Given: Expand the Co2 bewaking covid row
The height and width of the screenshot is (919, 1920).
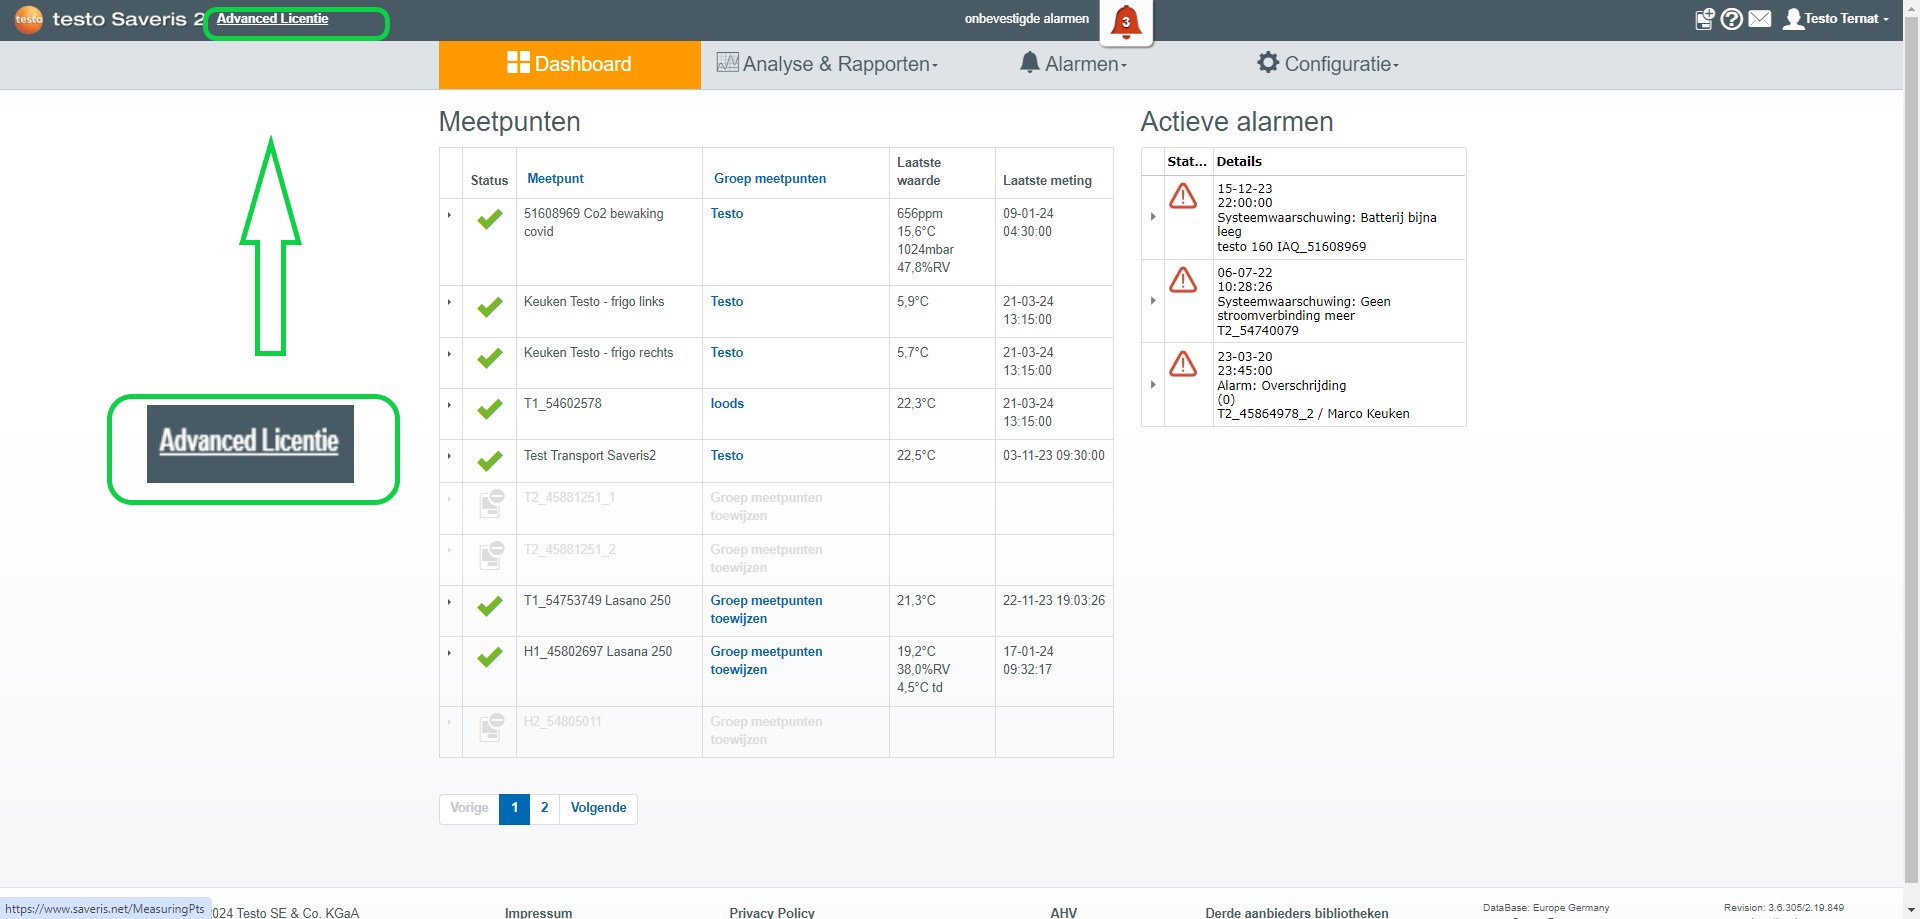Looking at the screenshot, I should point(450,215).
